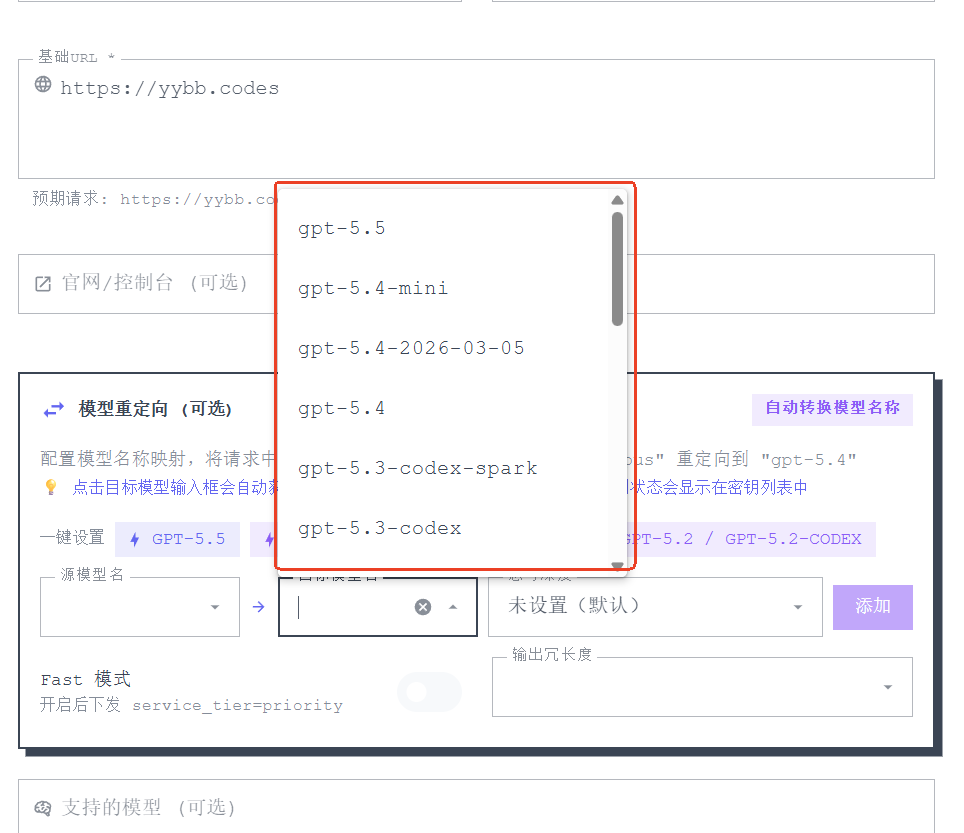Viewport: 964px width, 833px height.
Task: Click the globe icon beside base URL
Action: pos(43,84)
